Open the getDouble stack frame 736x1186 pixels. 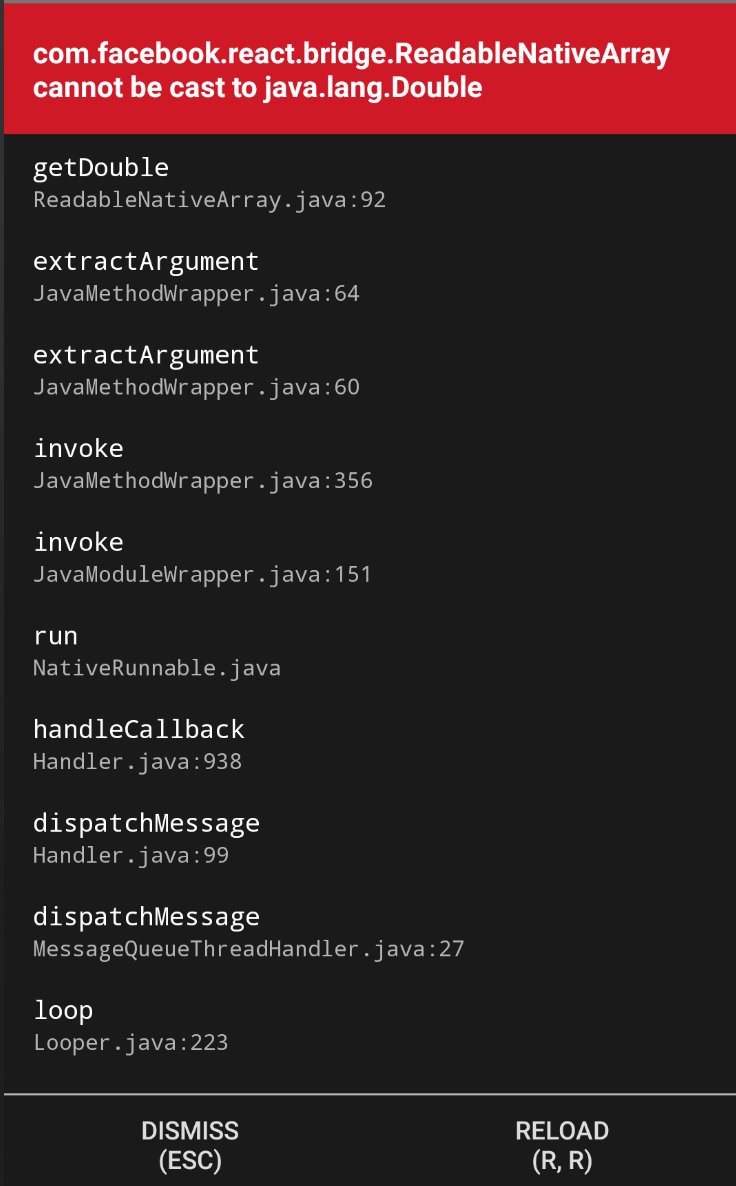(101, 167)
